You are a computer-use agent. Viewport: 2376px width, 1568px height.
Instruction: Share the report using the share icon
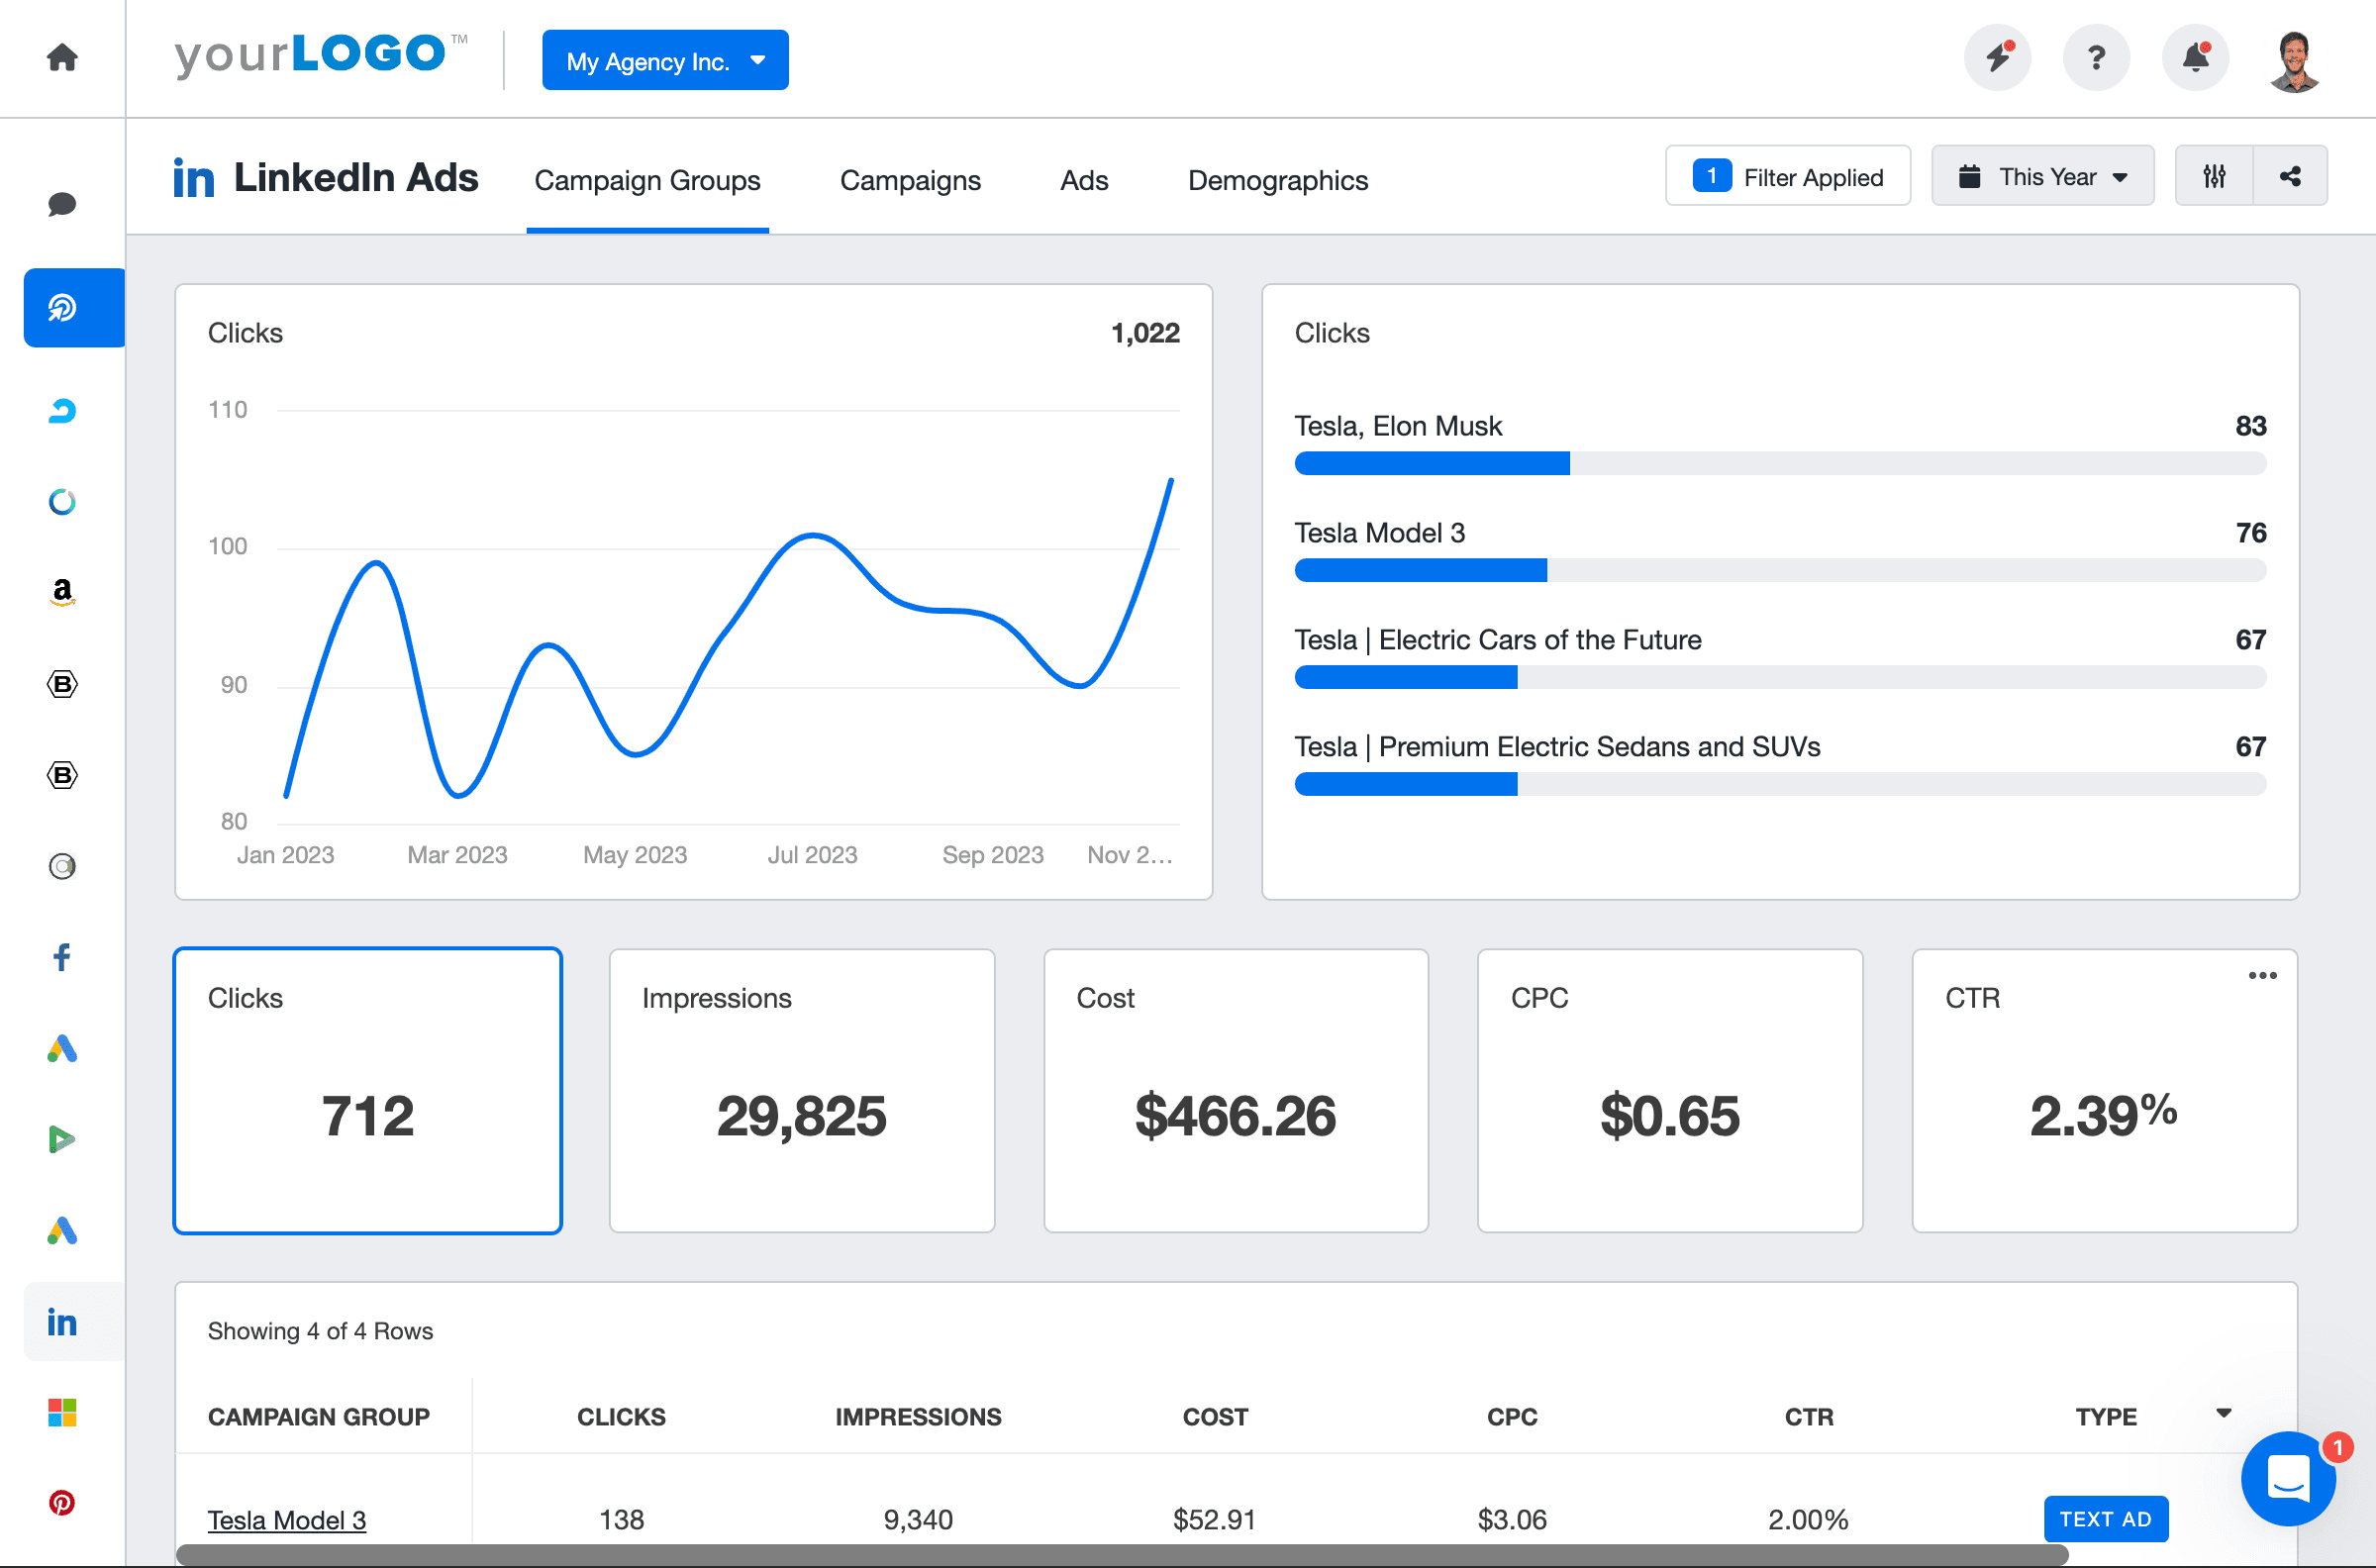point(2291,175)
